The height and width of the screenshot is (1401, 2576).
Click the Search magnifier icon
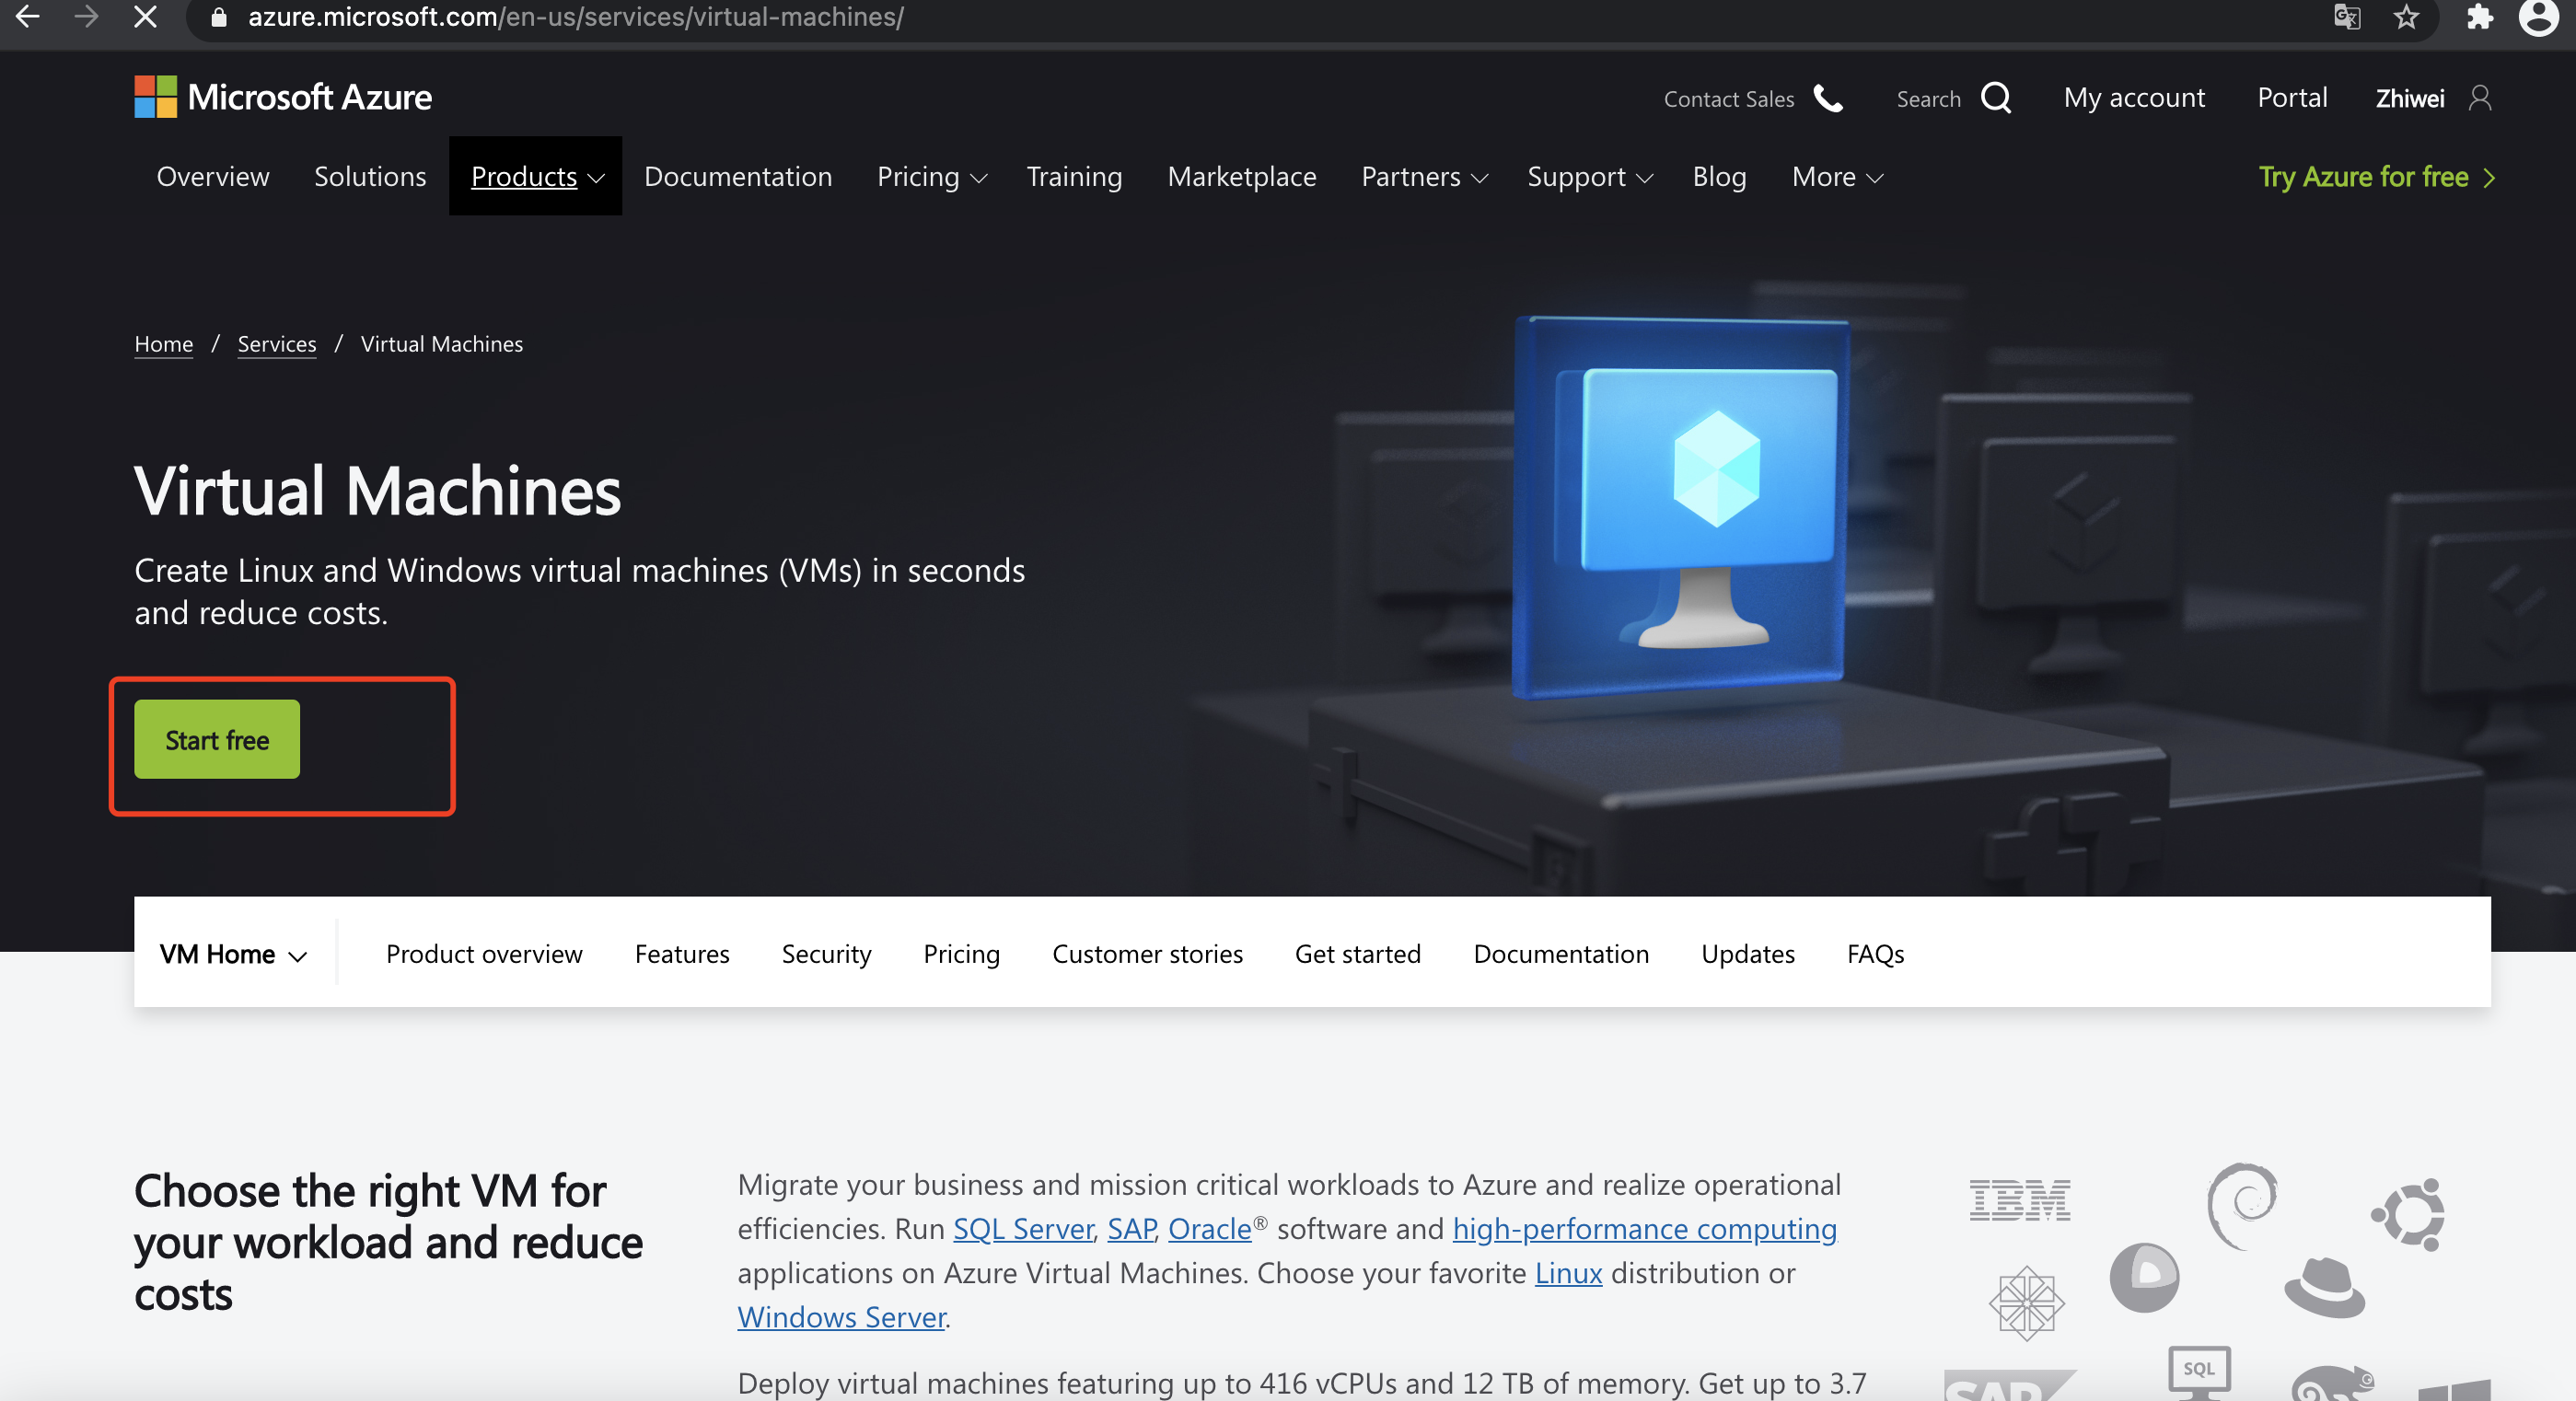(1996, 98)
